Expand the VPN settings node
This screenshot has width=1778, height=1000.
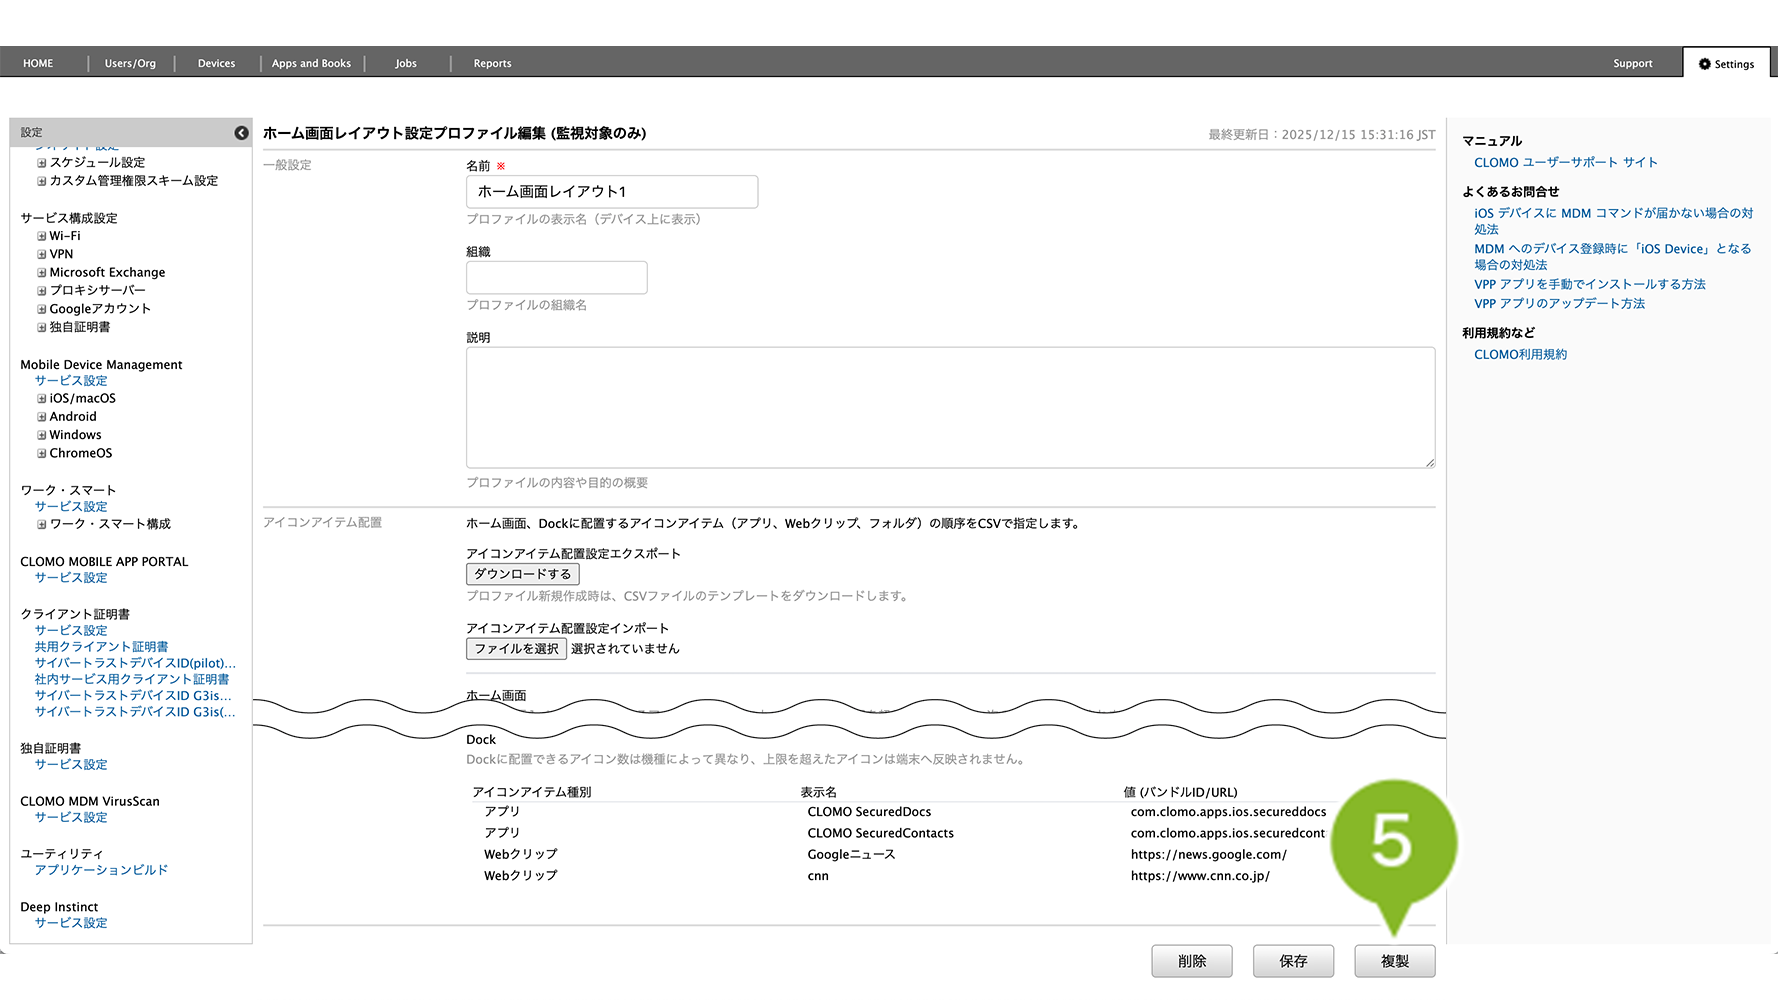click(42, 255)
